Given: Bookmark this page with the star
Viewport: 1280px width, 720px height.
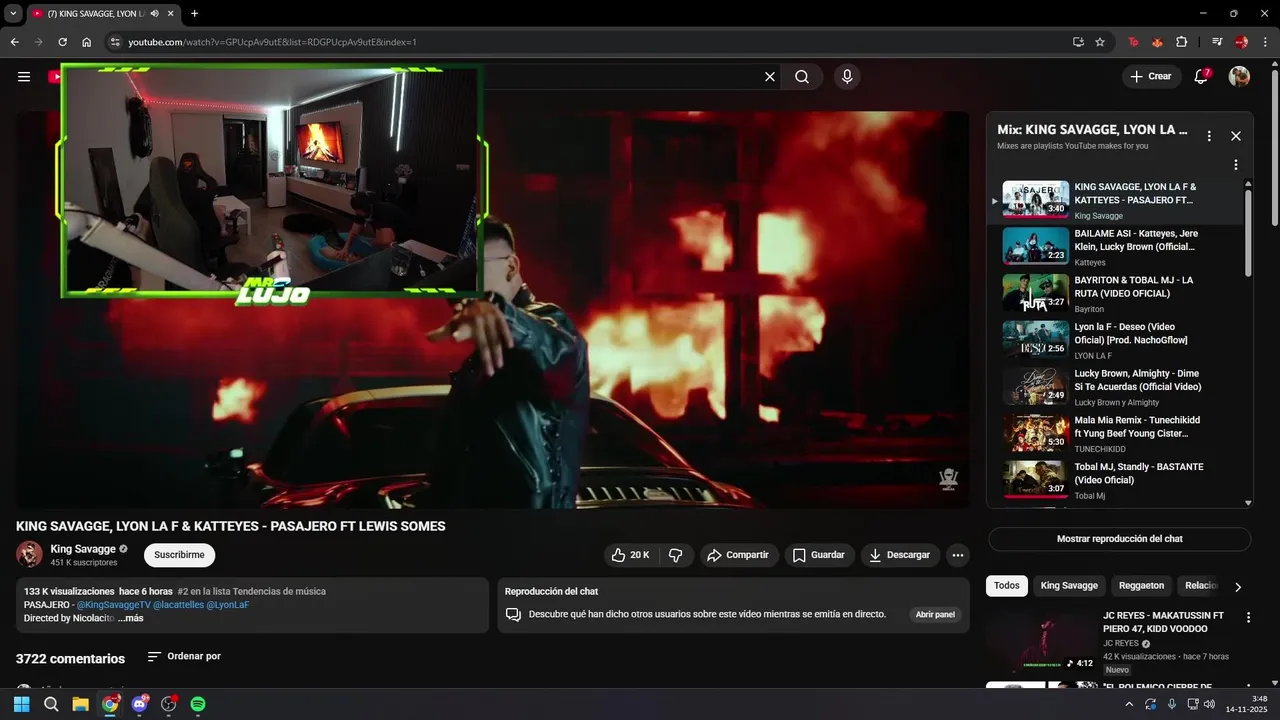Looking at the screenshot, I should (x=1100, y=42).
